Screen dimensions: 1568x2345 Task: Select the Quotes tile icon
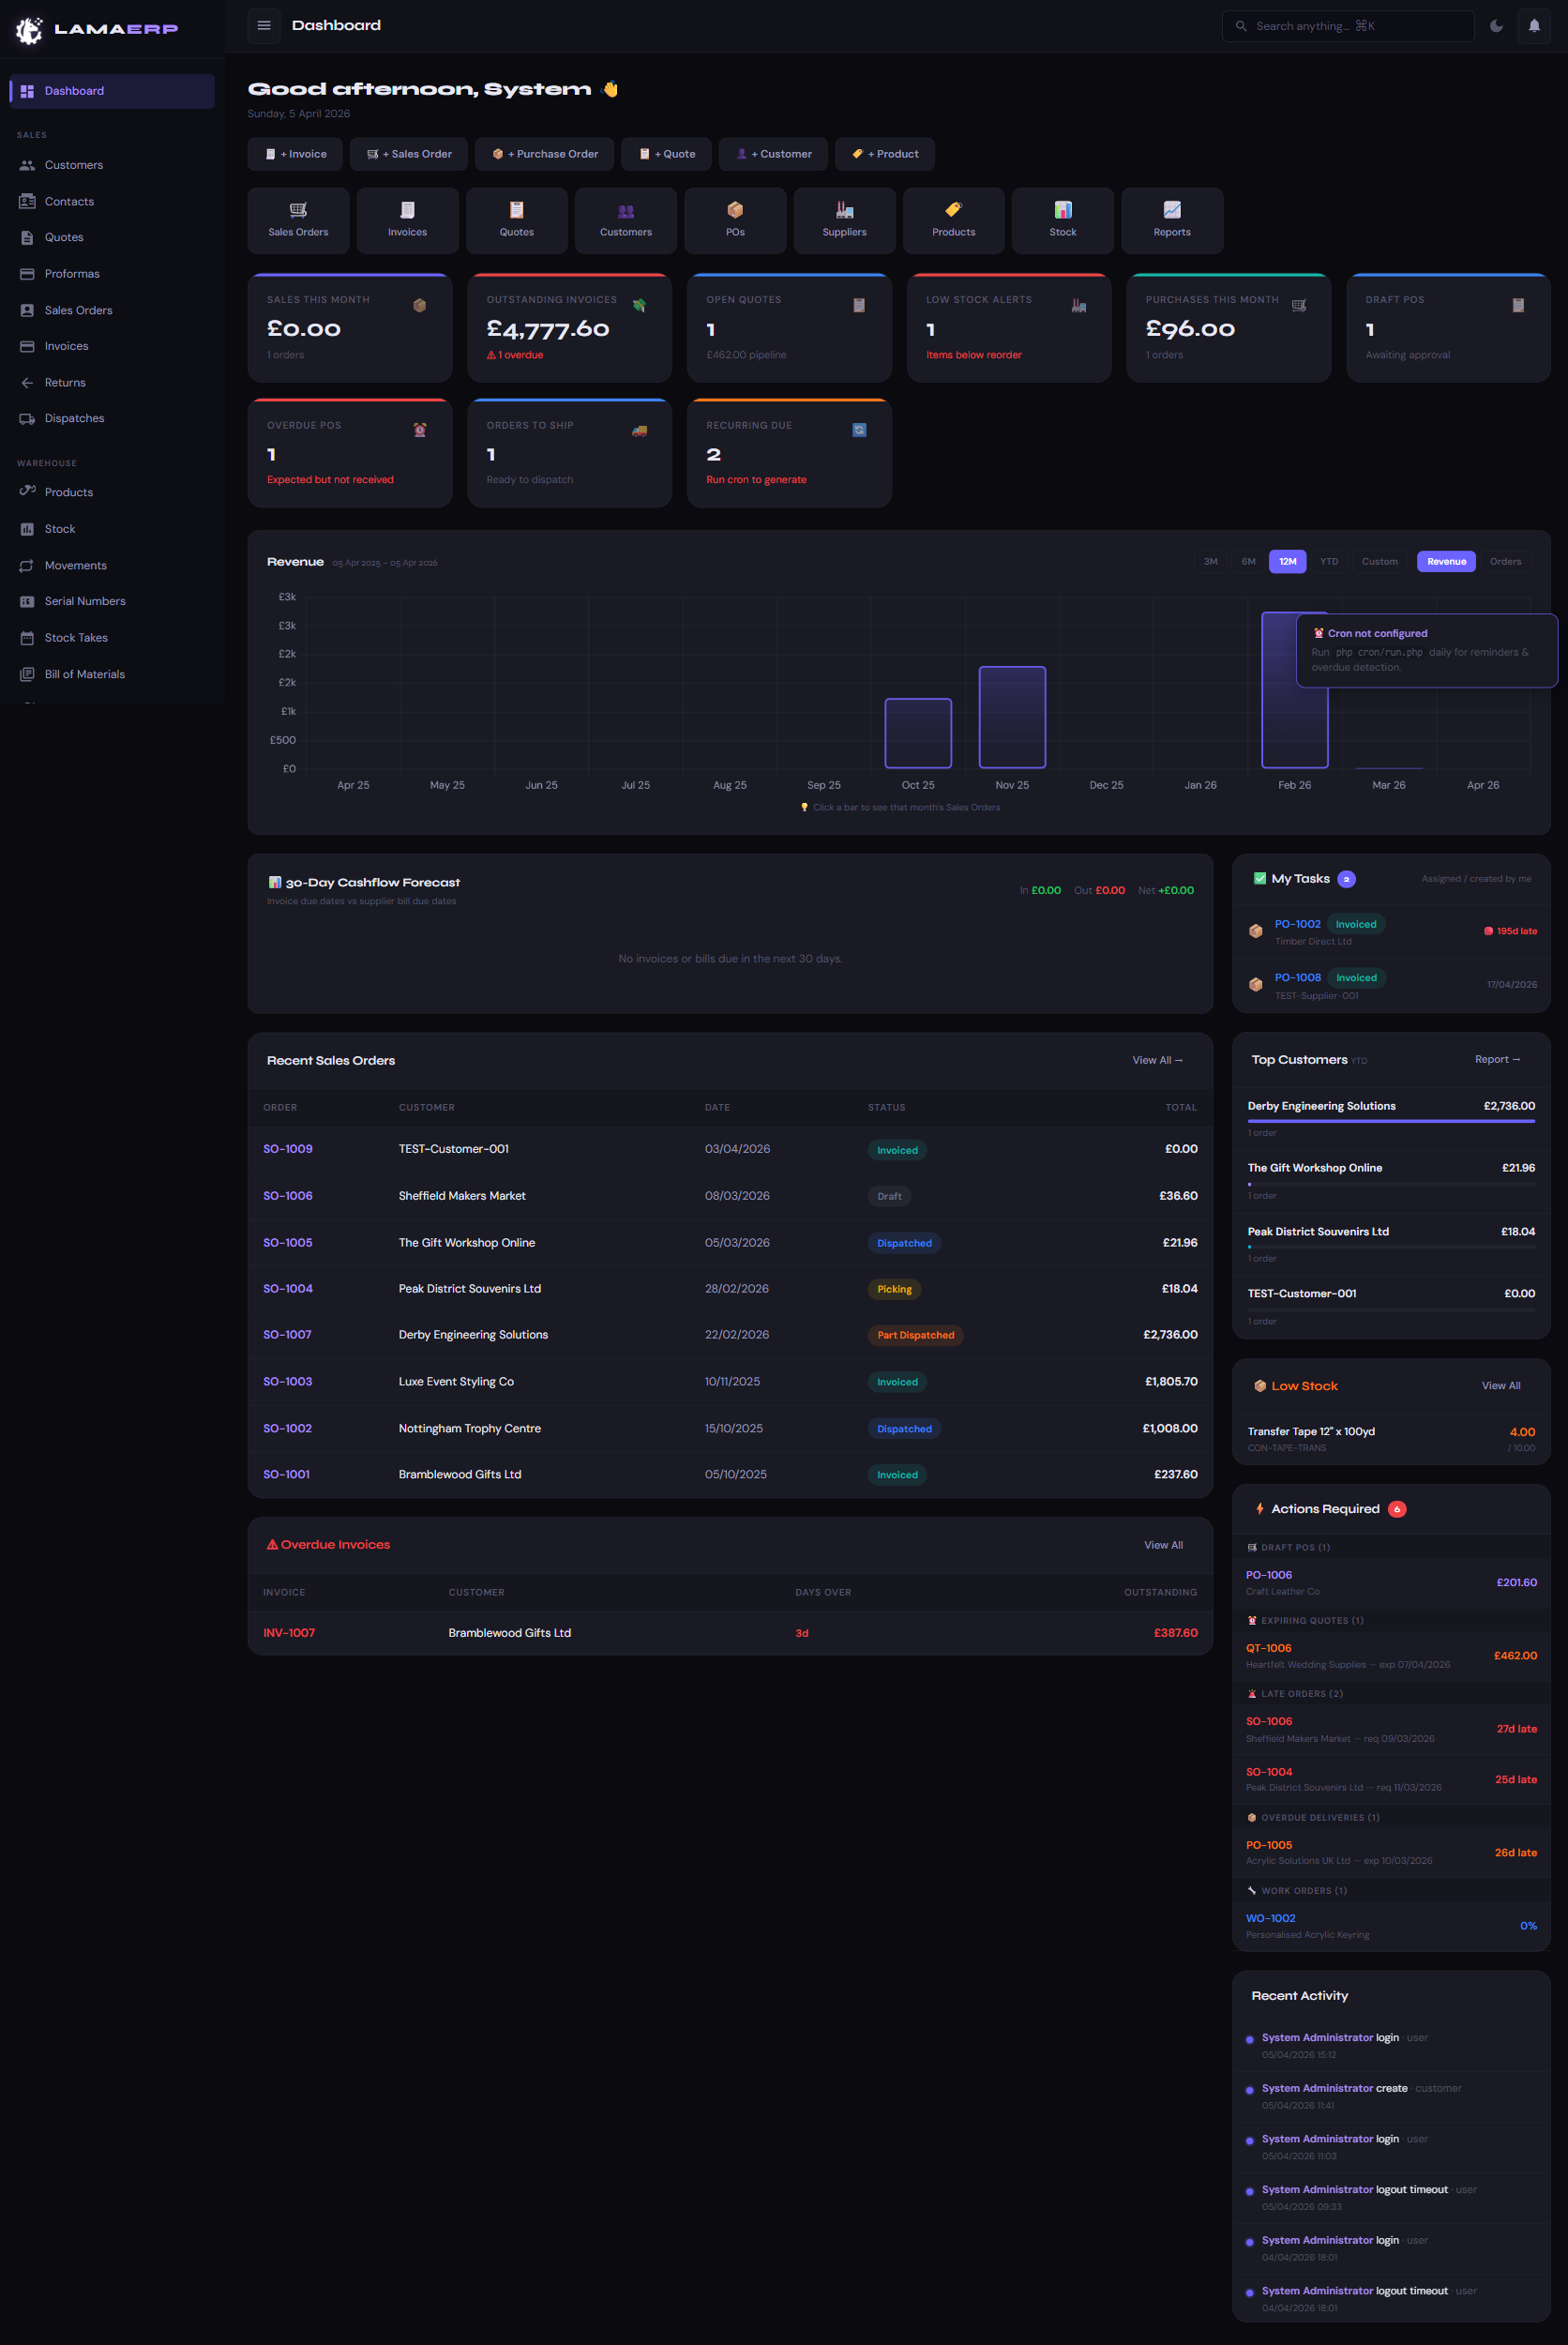[516, 209]
